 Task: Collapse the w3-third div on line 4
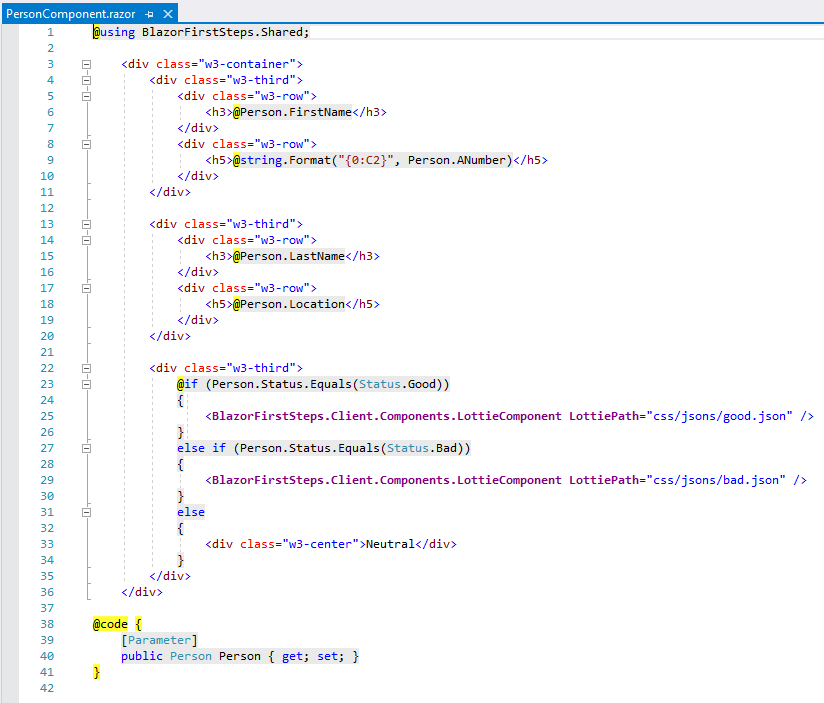point(87,80)
